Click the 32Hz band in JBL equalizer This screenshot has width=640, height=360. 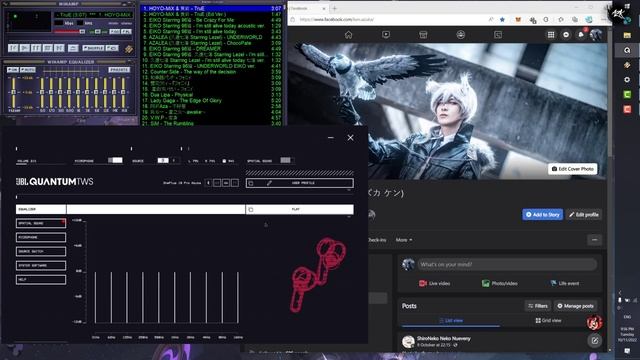pyautogui.click(x=96, y=298)
